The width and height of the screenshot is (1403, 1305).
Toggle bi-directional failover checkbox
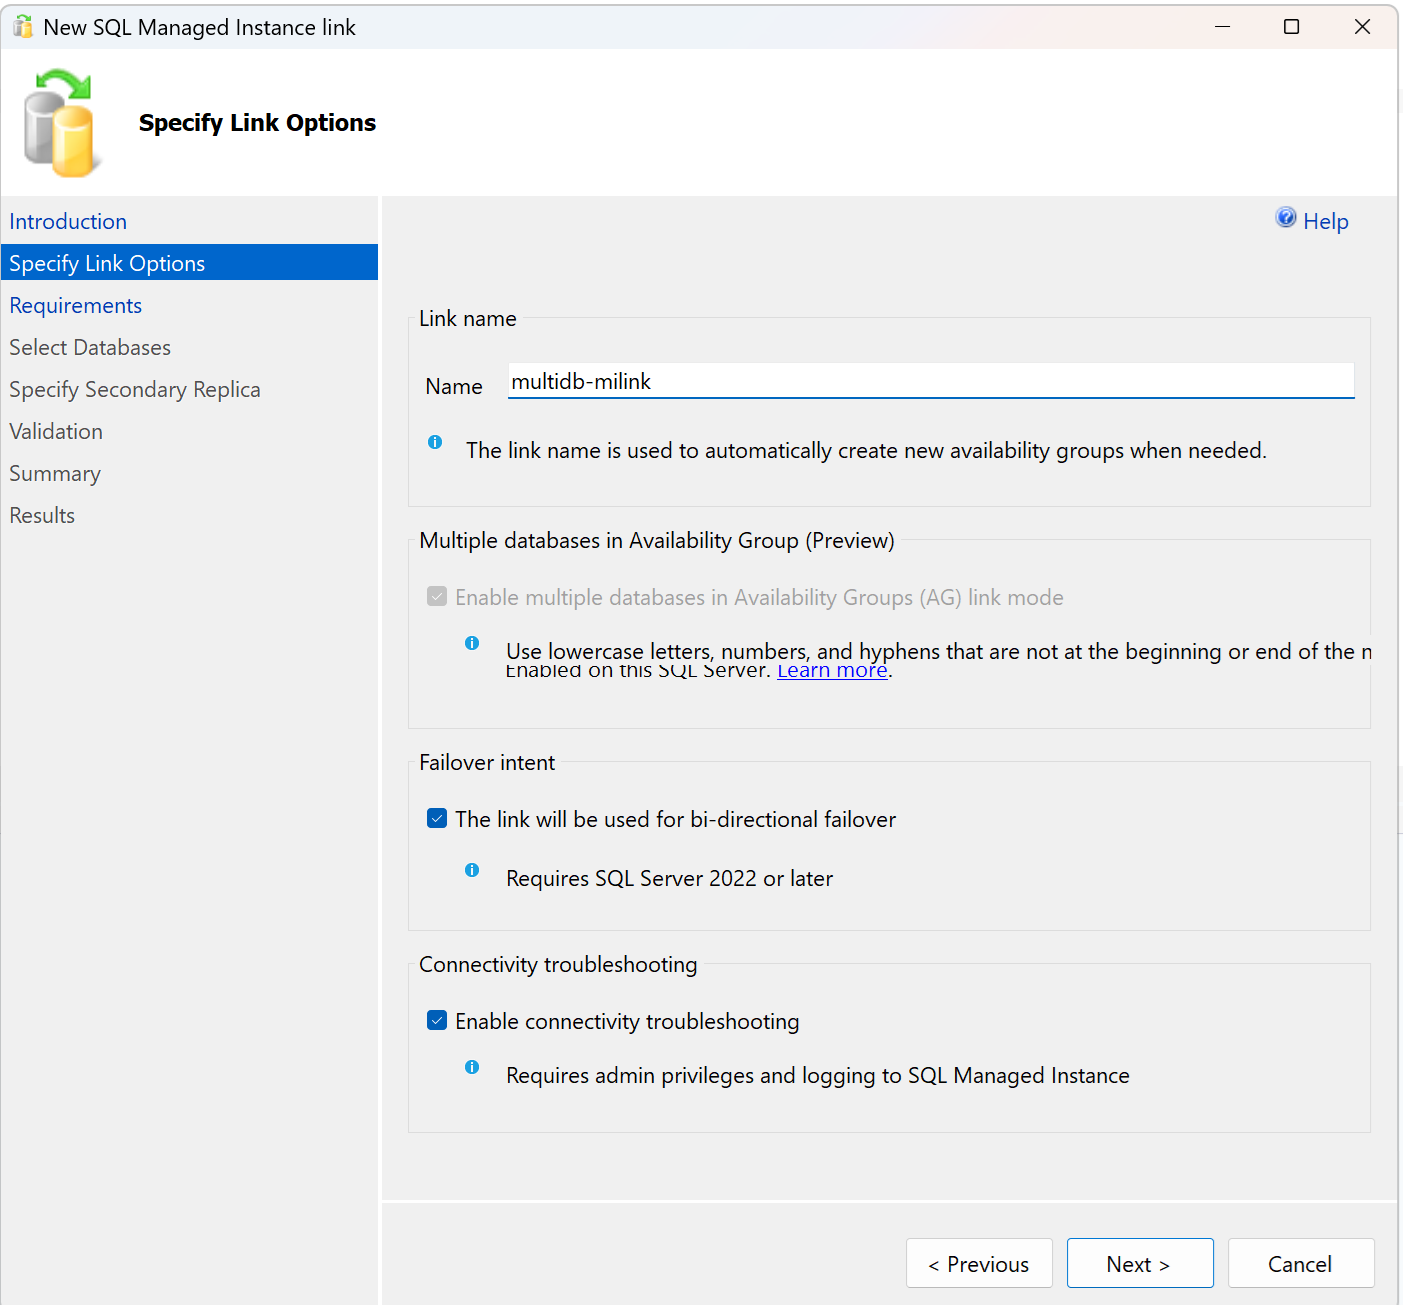[437, 819]
